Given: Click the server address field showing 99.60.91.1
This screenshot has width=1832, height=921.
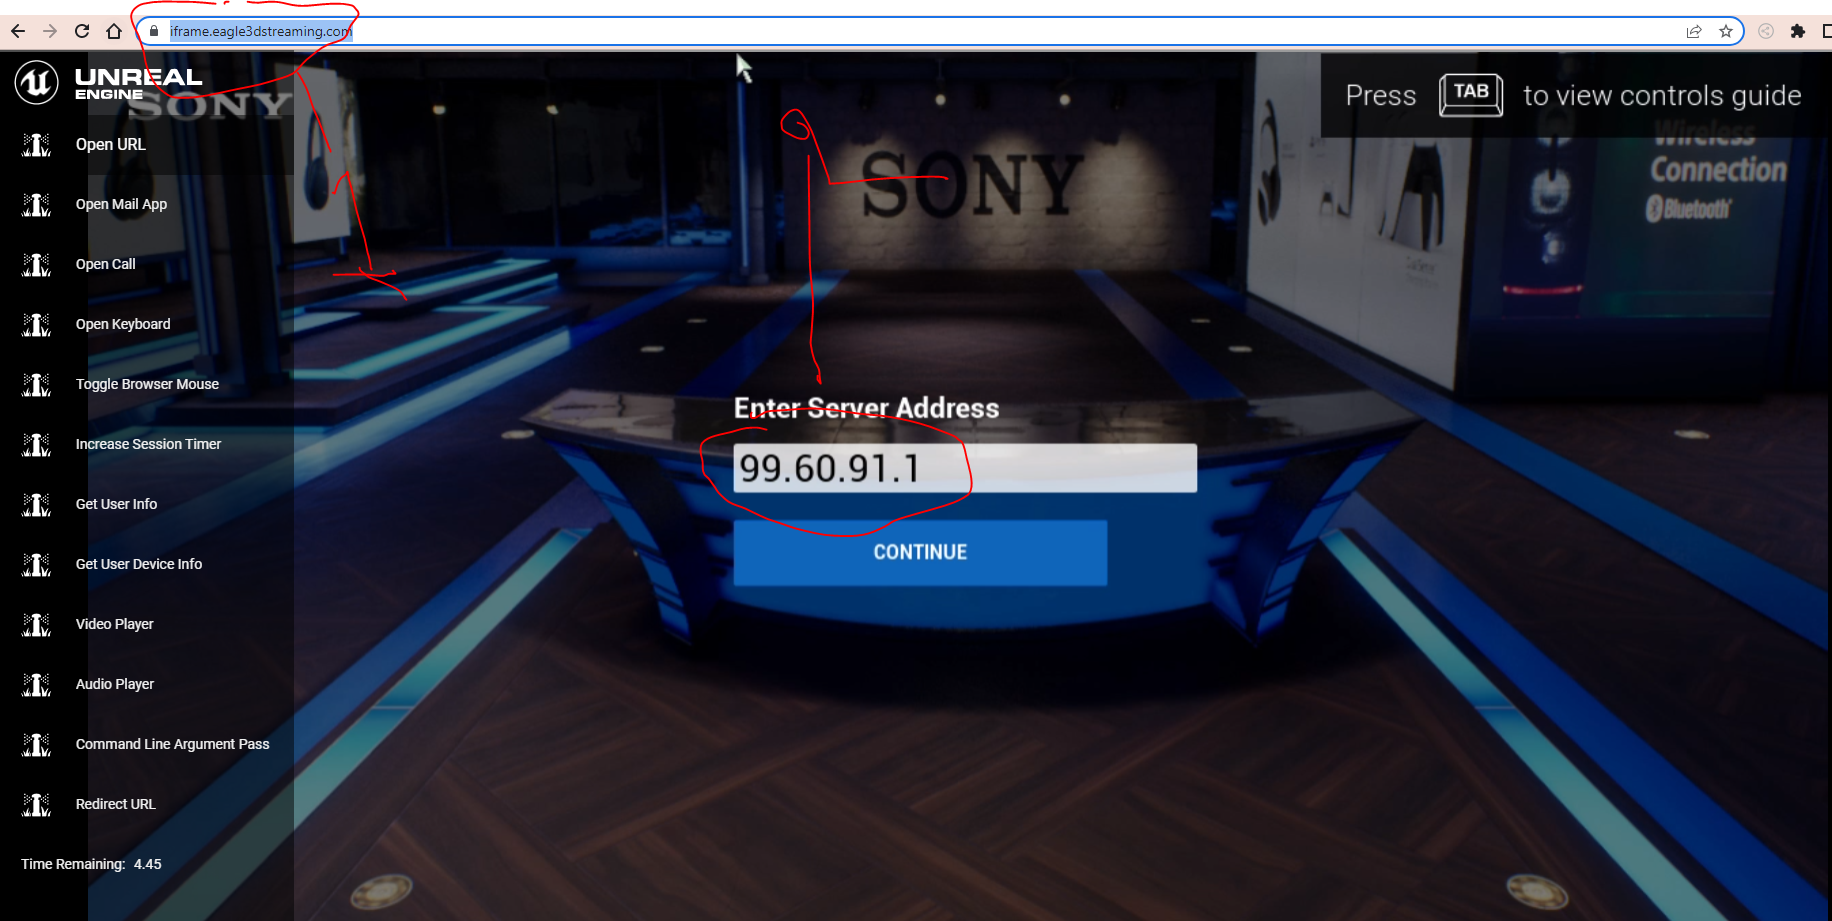Looking at the screenshot, I should point(965,468).
